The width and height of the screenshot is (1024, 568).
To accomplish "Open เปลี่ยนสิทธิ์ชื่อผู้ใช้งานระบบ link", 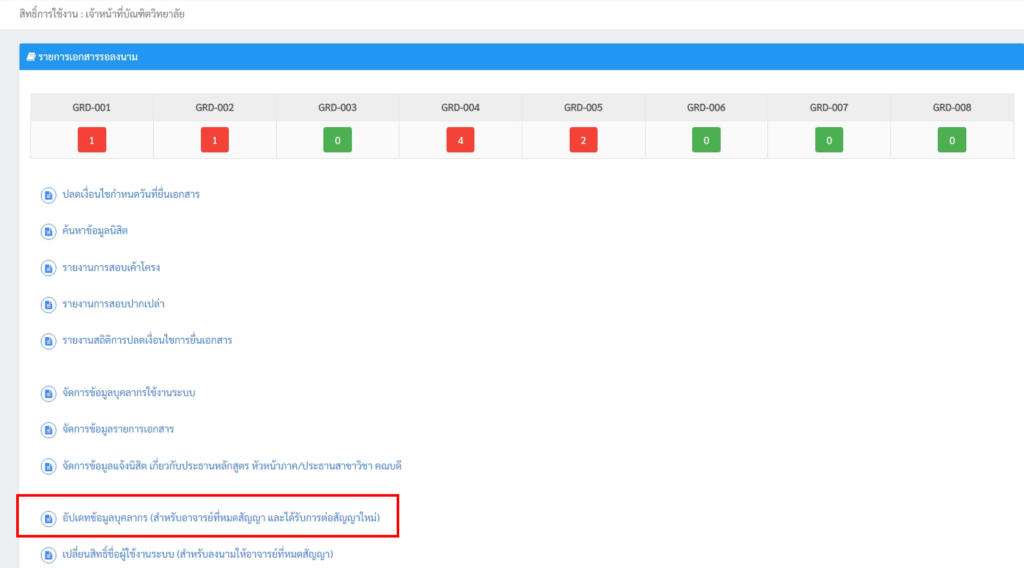I will coord(197,554).
